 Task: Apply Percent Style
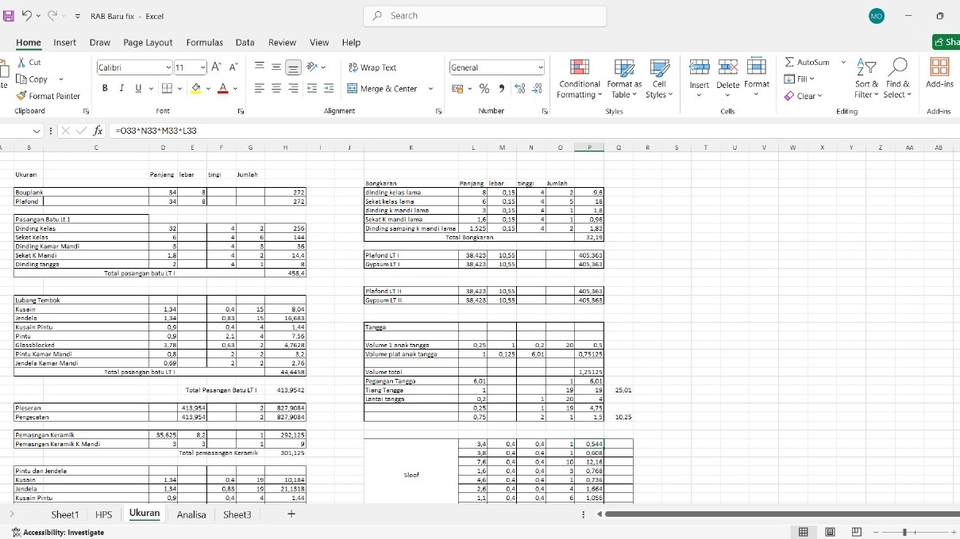click(x=484, y=89)
